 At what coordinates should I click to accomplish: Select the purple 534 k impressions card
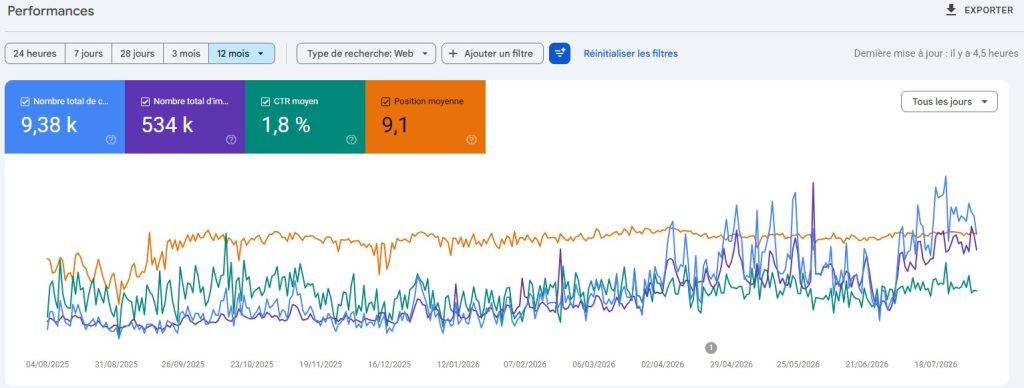(x=185, y=117)
